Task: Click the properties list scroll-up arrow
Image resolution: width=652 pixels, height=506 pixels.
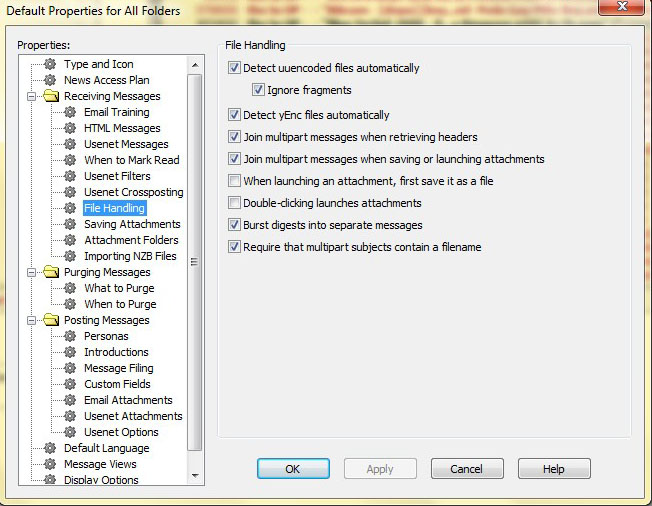Action: click(x=195, y=65)
